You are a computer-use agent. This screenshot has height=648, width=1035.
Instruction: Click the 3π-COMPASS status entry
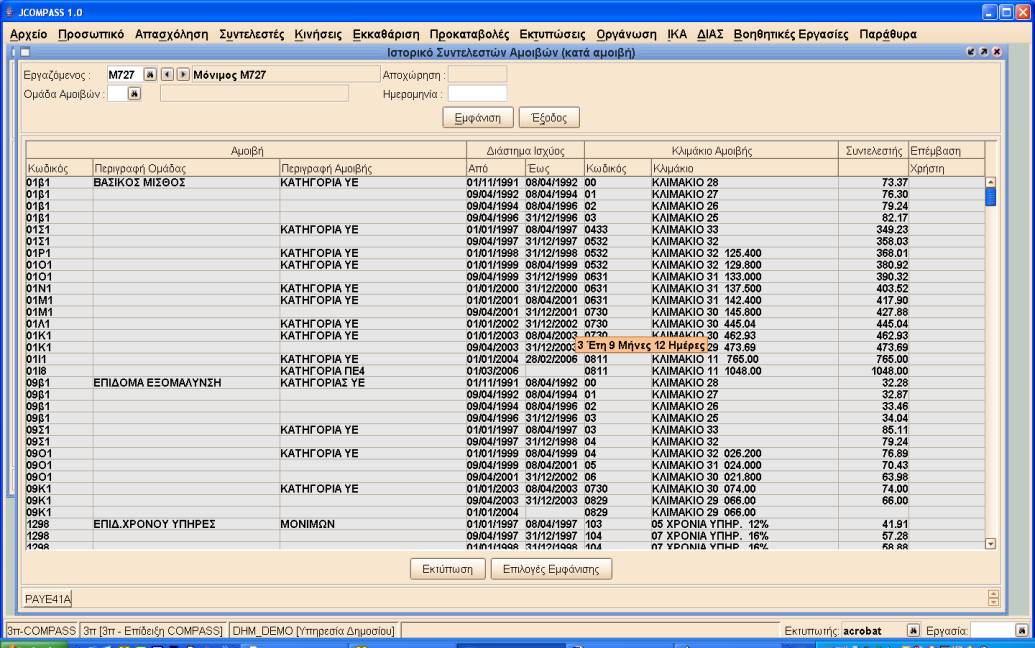click(x=42, y=631)
